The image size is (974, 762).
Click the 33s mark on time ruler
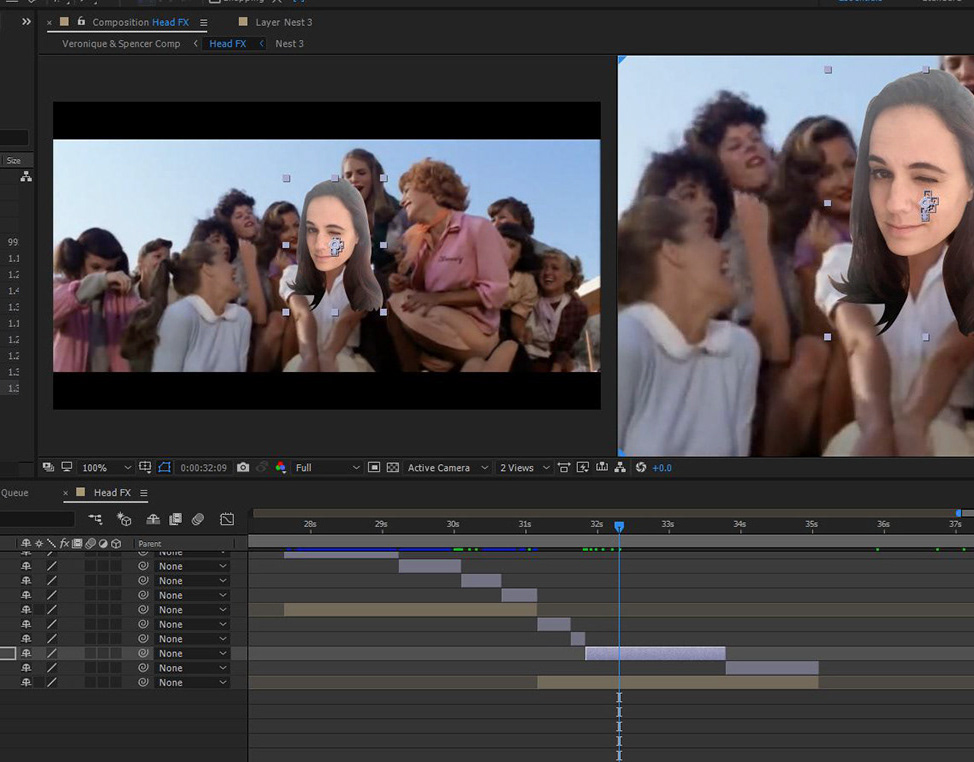pyautogui.click(x=668, y=524)
